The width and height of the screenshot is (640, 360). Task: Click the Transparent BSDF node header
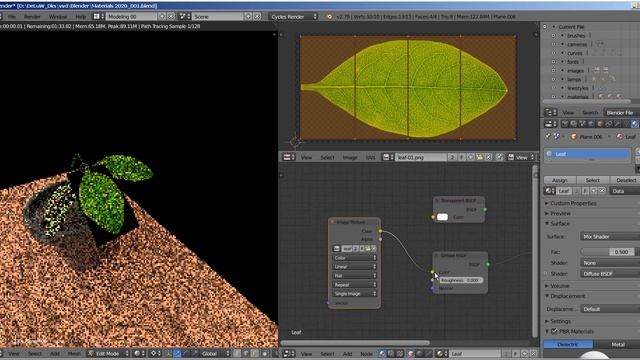[459, 200]
